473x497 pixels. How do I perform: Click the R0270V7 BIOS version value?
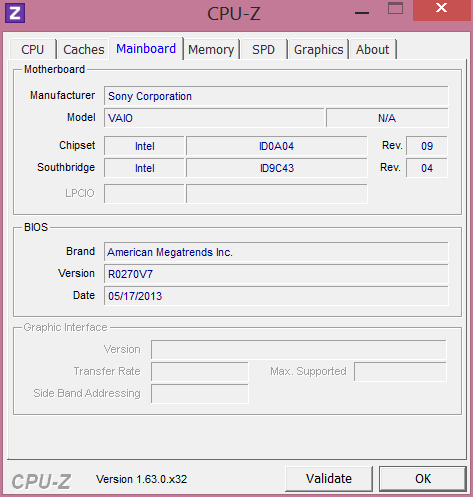pyautogui.click(x=276, y=274)
